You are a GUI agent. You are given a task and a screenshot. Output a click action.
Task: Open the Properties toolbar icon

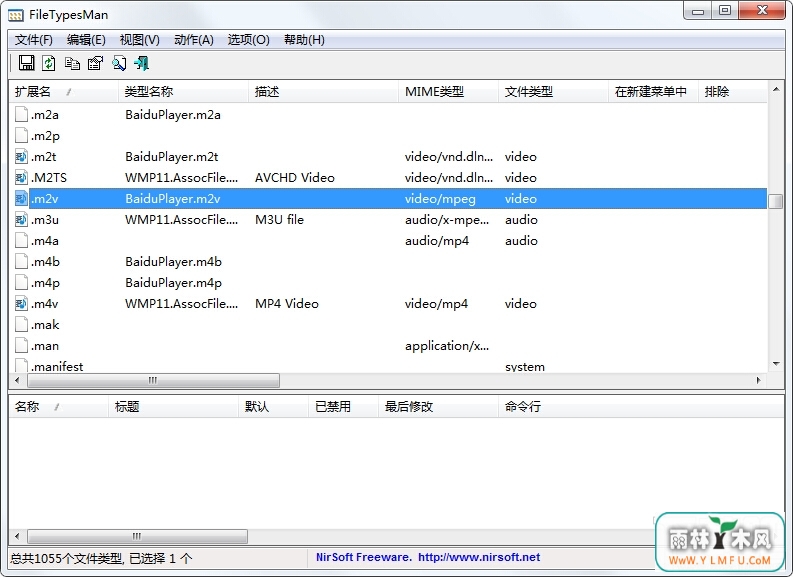click(x=95, y=63)
